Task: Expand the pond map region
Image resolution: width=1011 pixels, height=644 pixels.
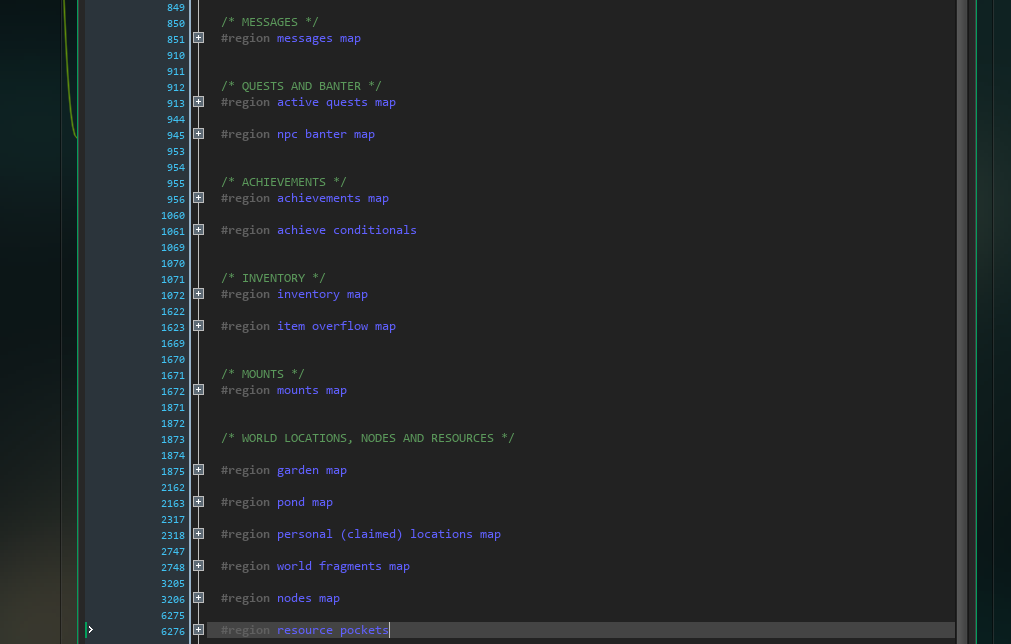Action: (198, 501)
